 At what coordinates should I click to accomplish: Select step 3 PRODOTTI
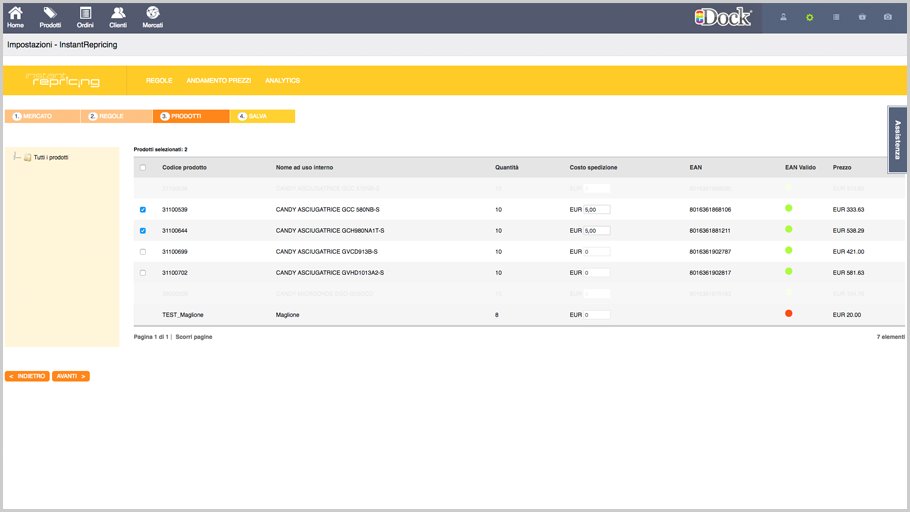pos(192,116)
